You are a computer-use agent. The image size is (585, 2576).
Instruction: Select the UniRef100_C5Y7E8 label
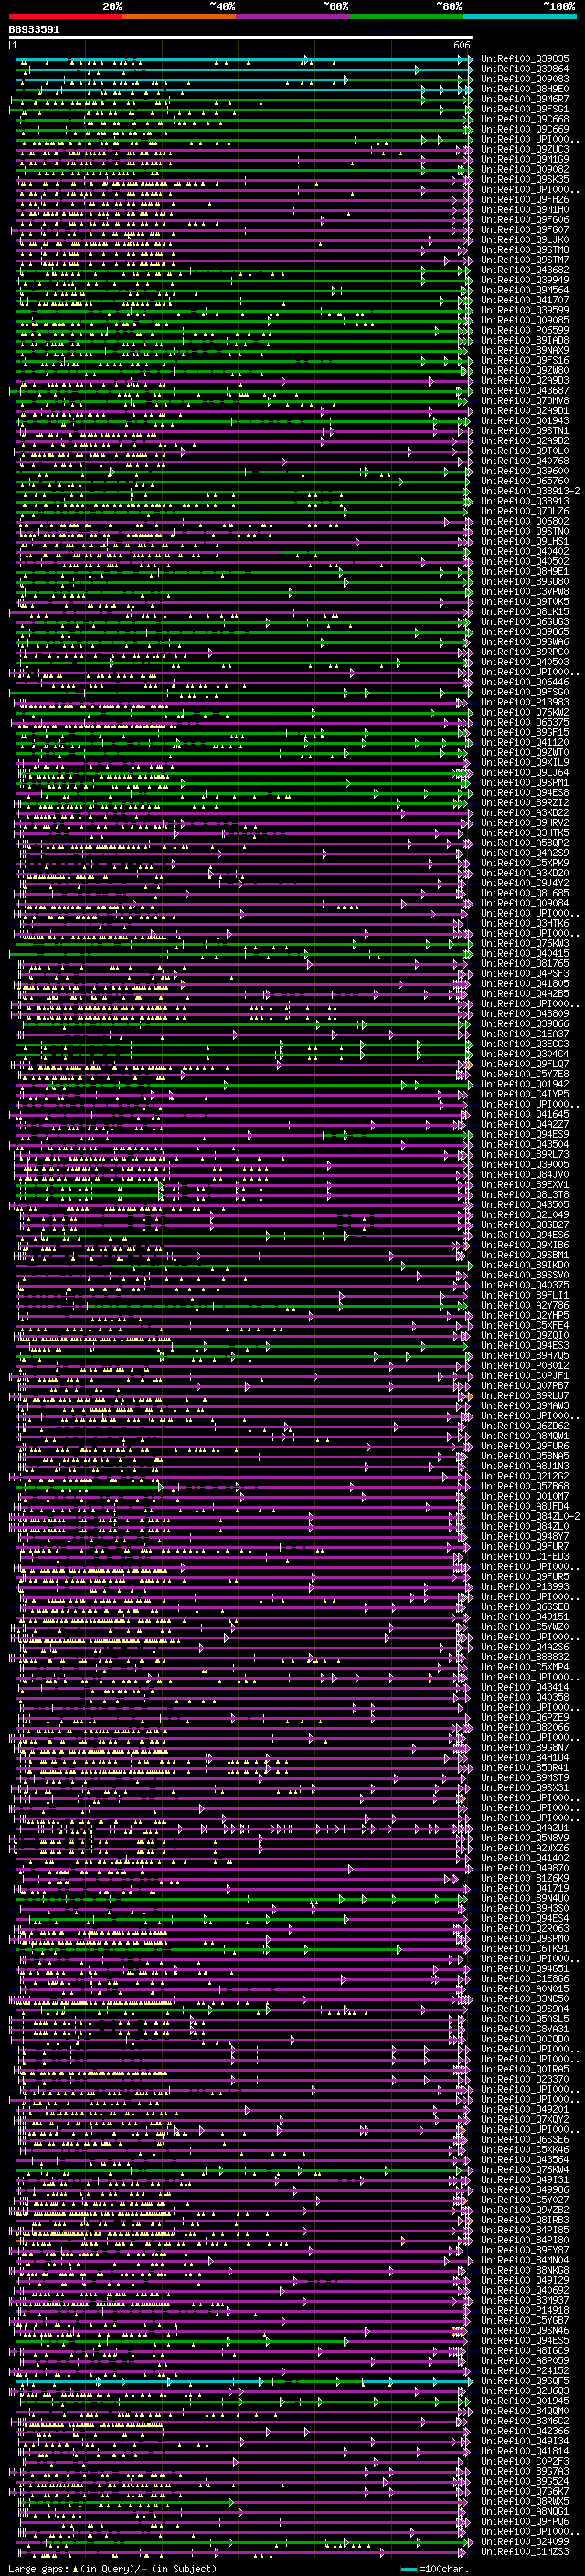click(x=525, y=1074)
